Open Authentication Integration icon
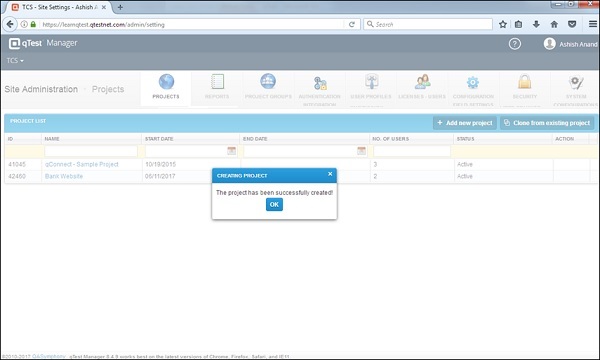Viewport: 600px width, 360px height. 320,83
